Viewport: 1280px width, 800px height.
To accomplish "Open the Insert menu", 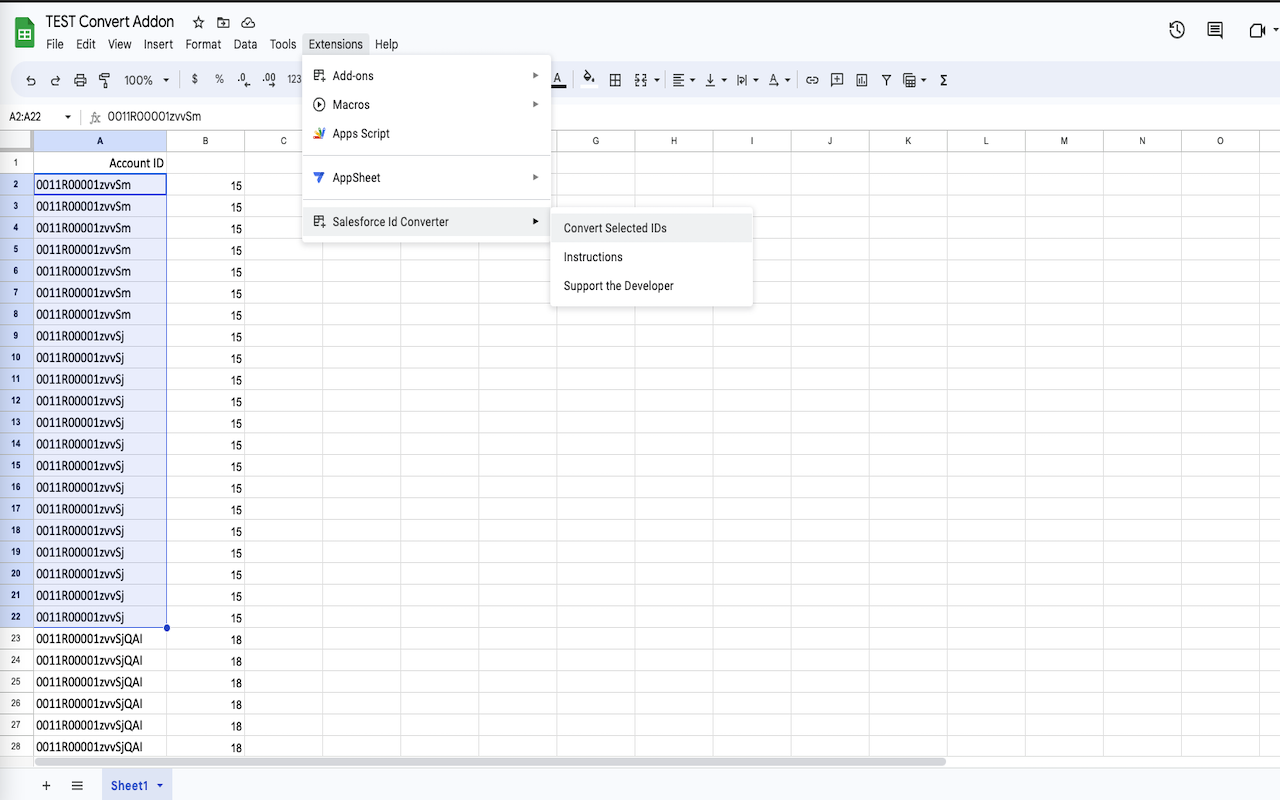I will tap(158, 44).
